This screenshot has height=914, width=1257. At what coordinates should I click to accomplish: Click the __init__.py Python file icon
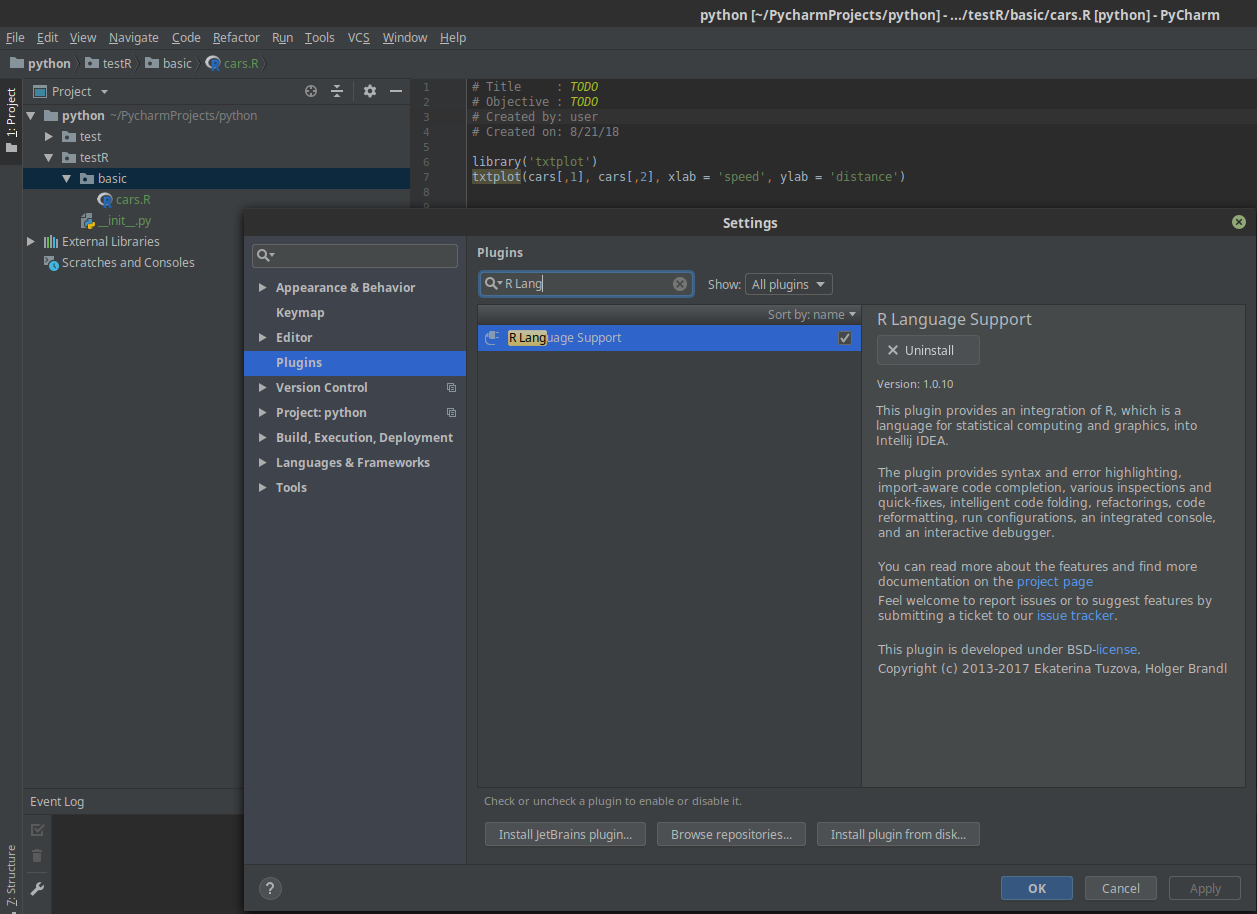click(x=88, y=221)
